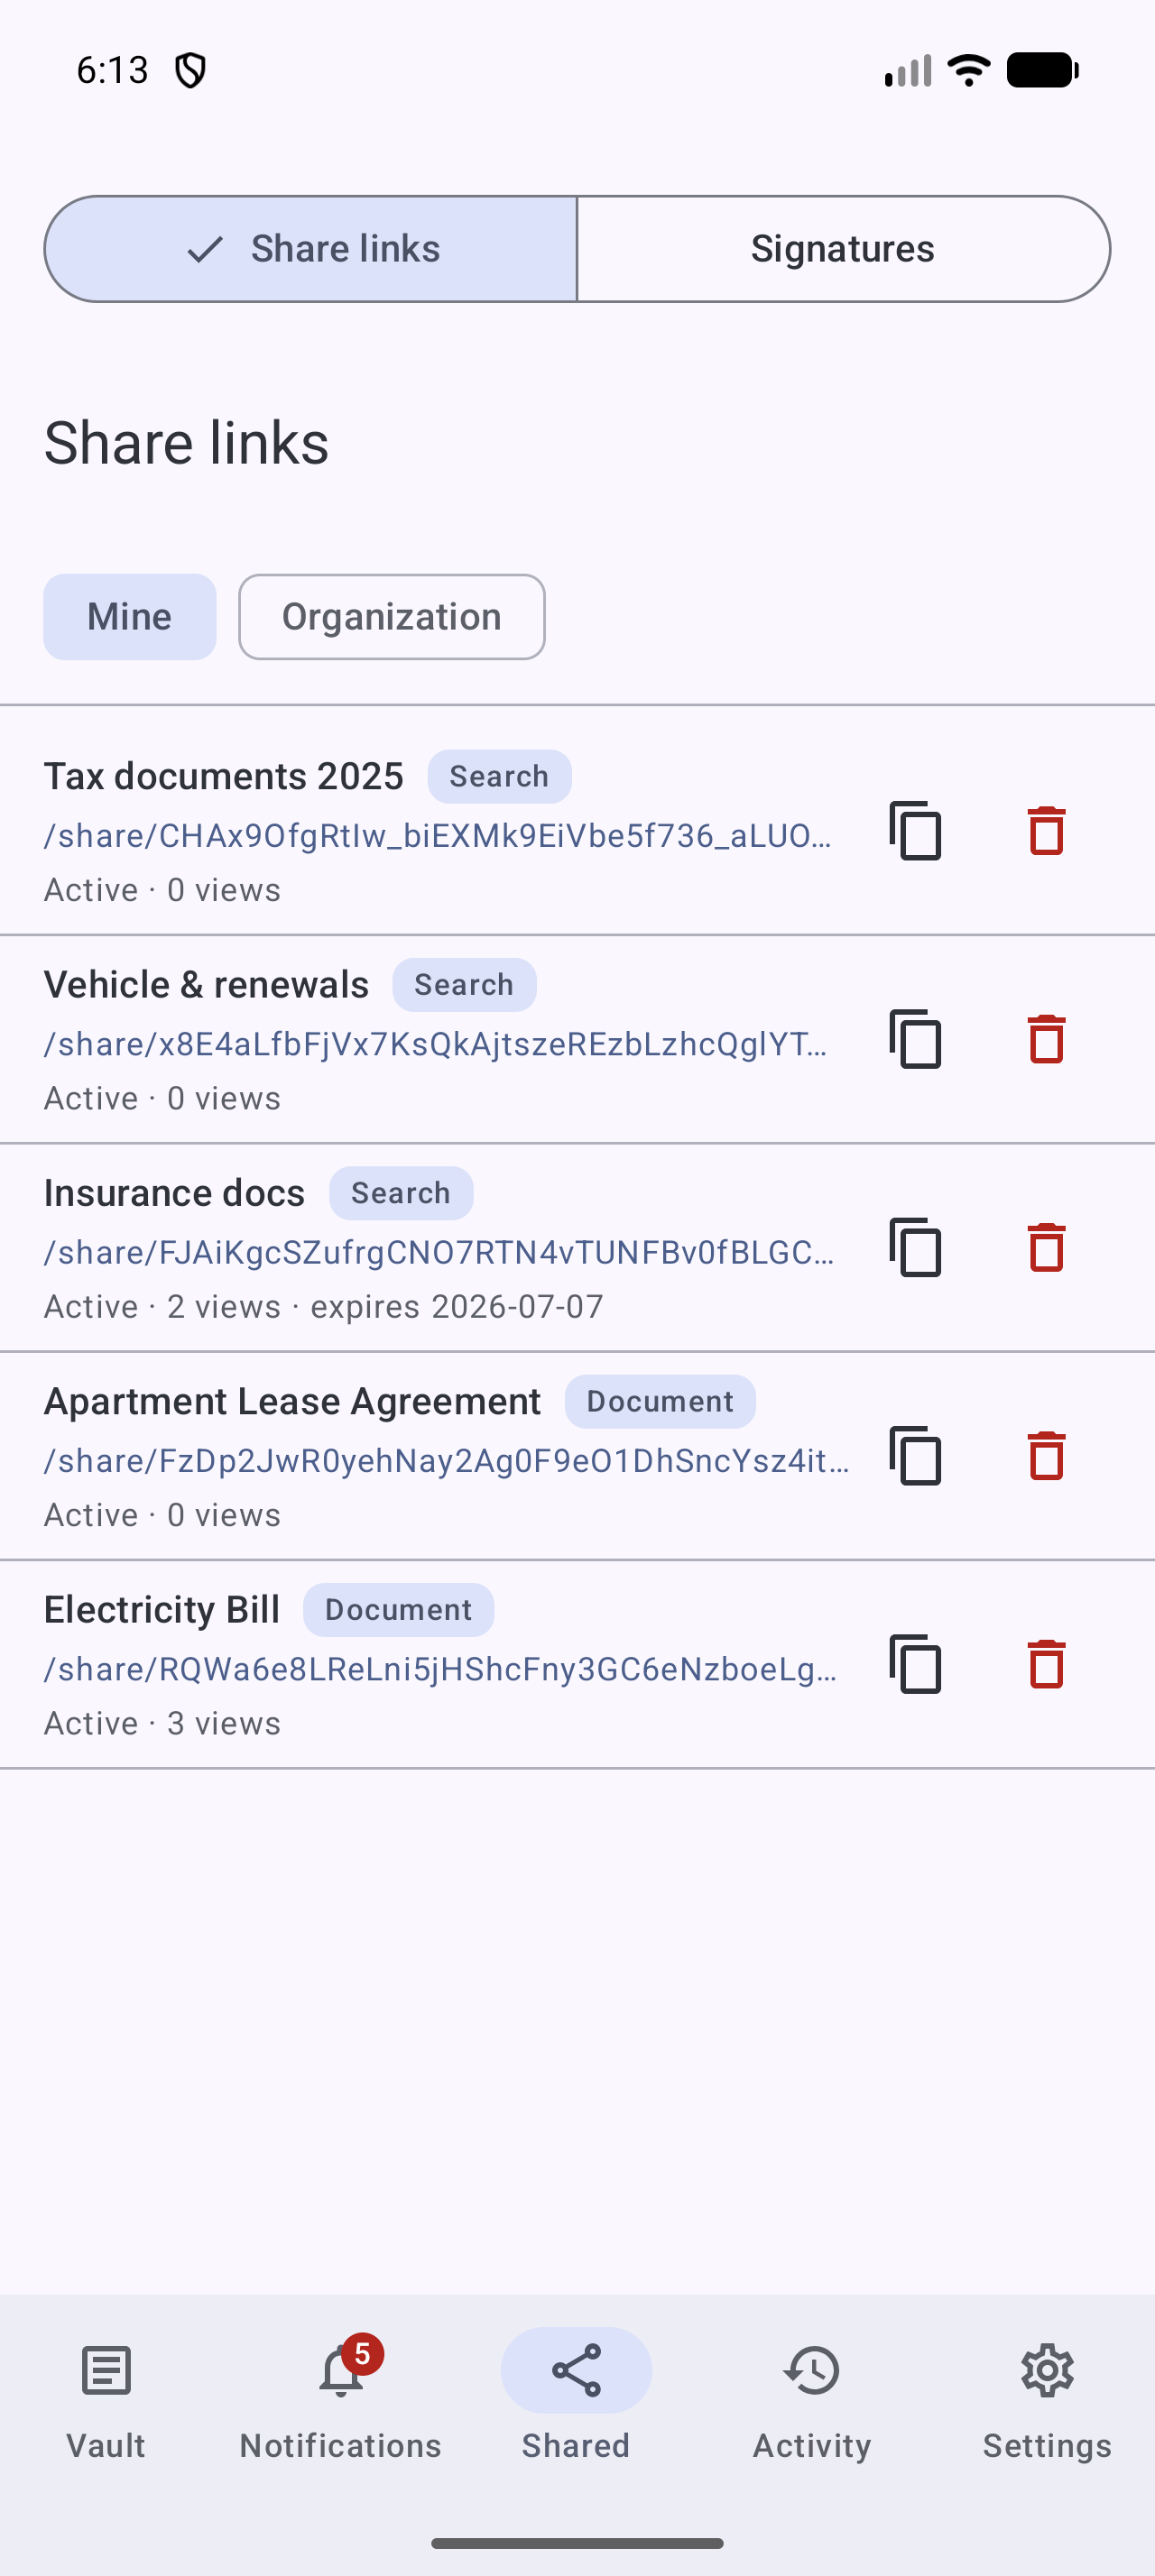Tap the Vehicle & renewals title
The height and width of the screenshot is (2576, 1155).
[206, 985]
